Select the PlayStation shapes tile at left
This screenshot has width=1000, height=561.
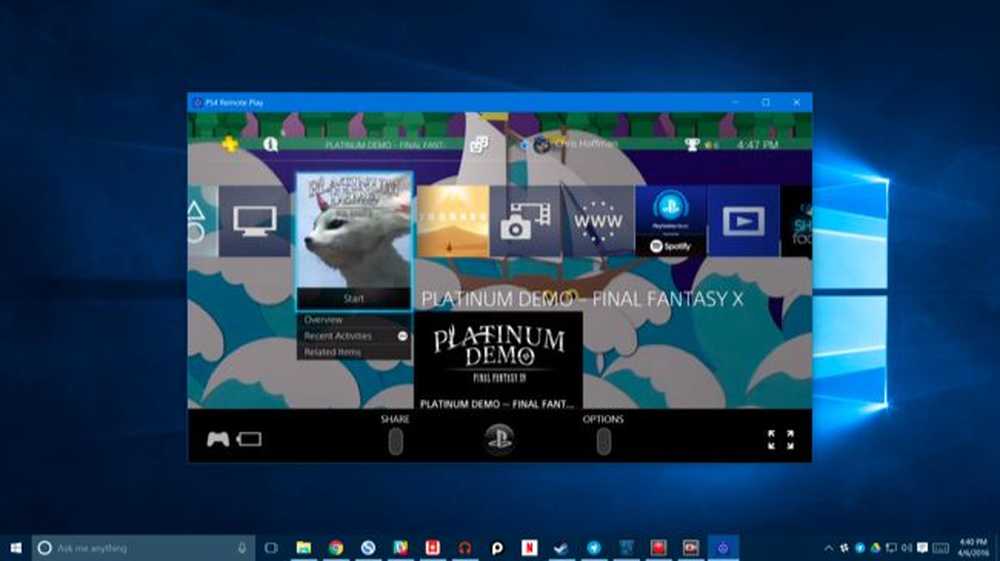[x=202, y=221]
